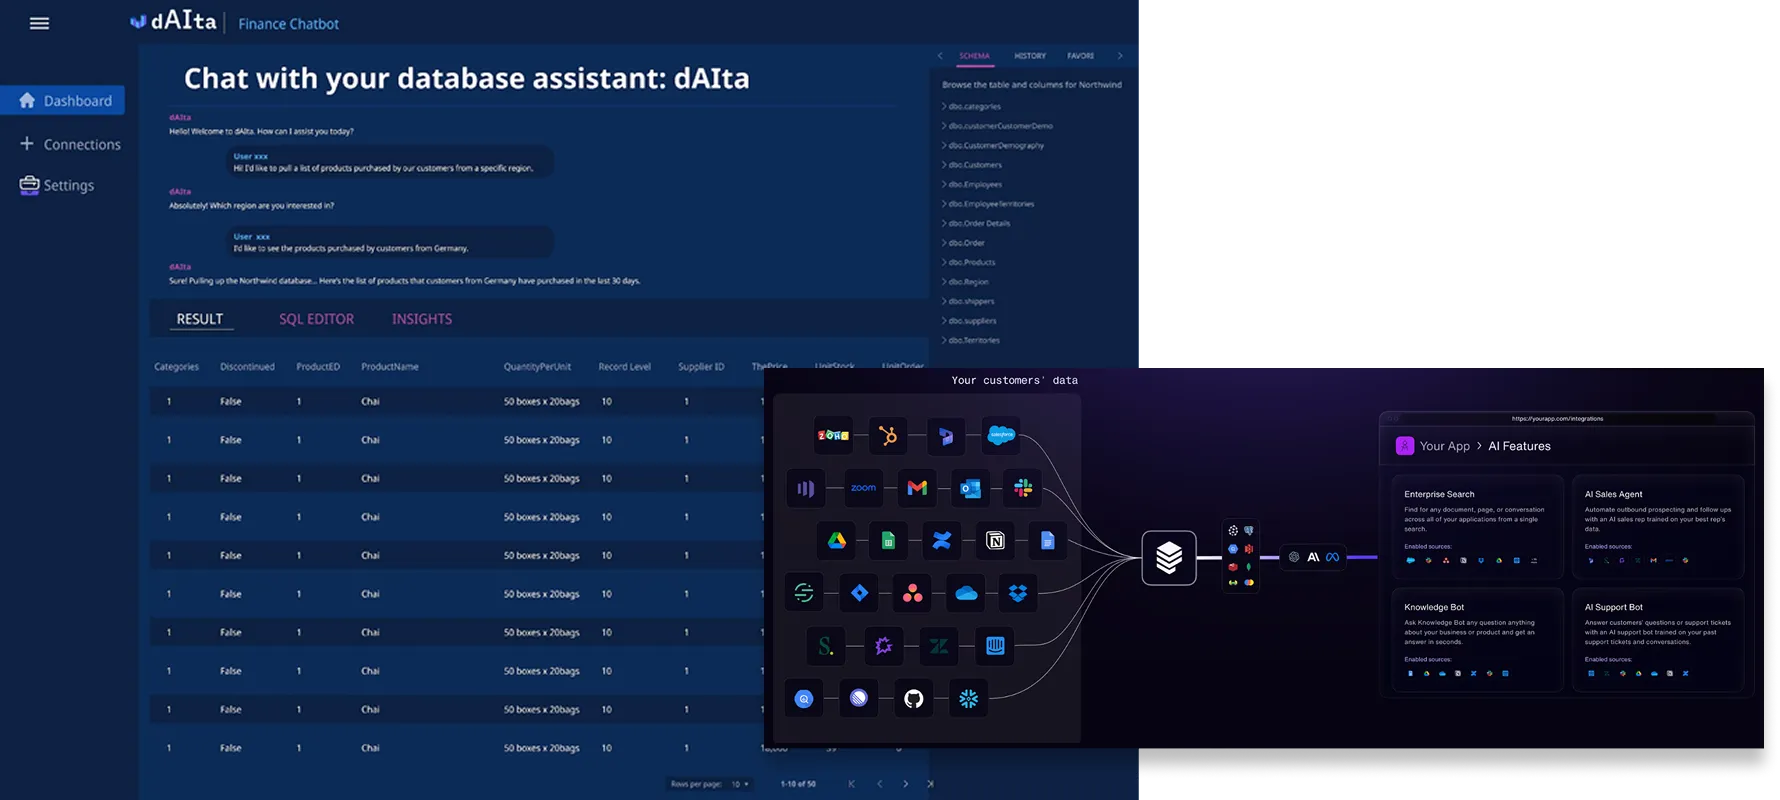Image resolution: width=1780 pixels, height=800 pixels.
Task: Switch to the FAVORE tab
Action: (x=1080, y=56)
